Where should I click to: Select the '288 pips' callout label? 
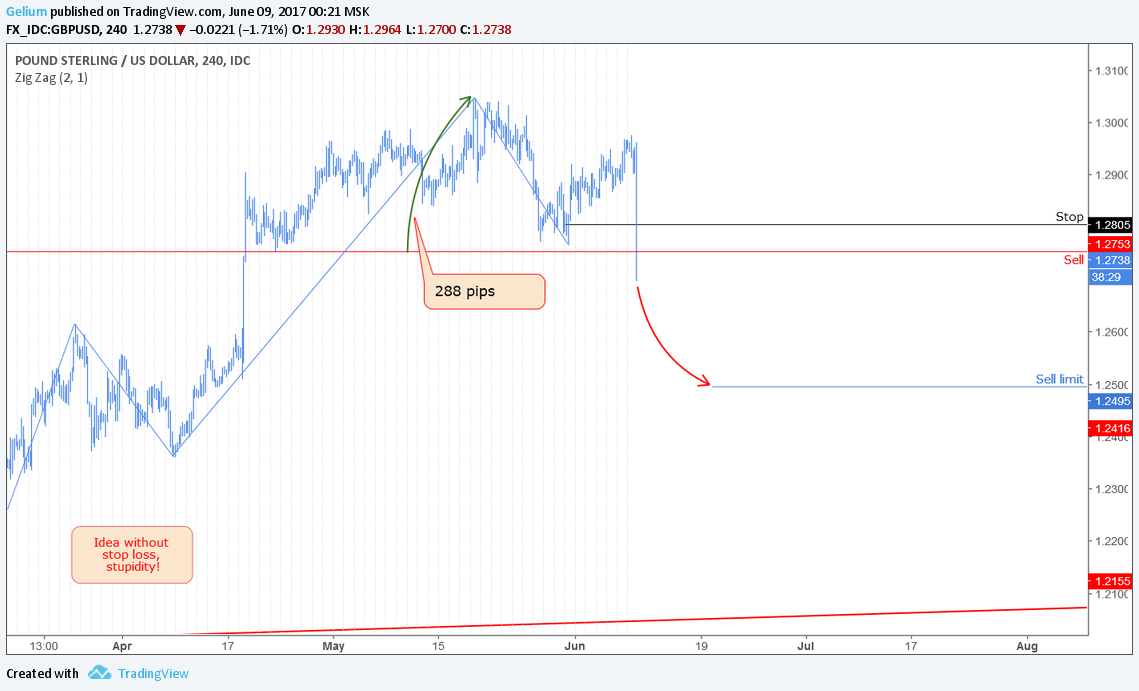click(x=485, y=291)
